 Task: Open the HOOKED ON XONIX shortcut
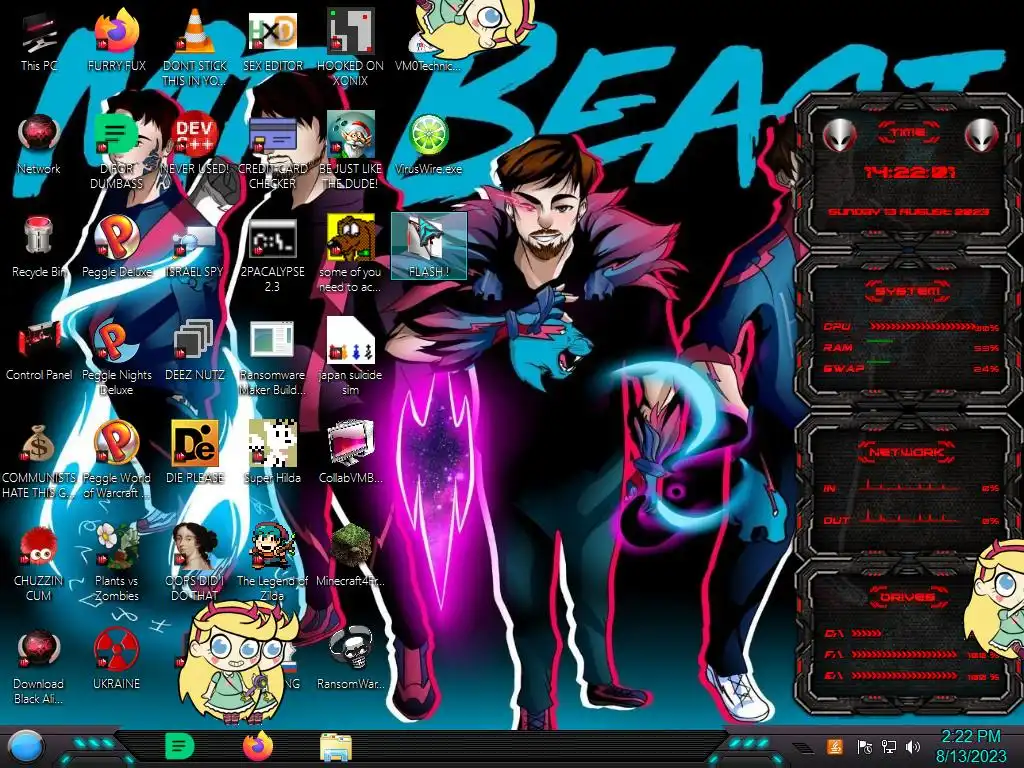[x=350, y=48]
